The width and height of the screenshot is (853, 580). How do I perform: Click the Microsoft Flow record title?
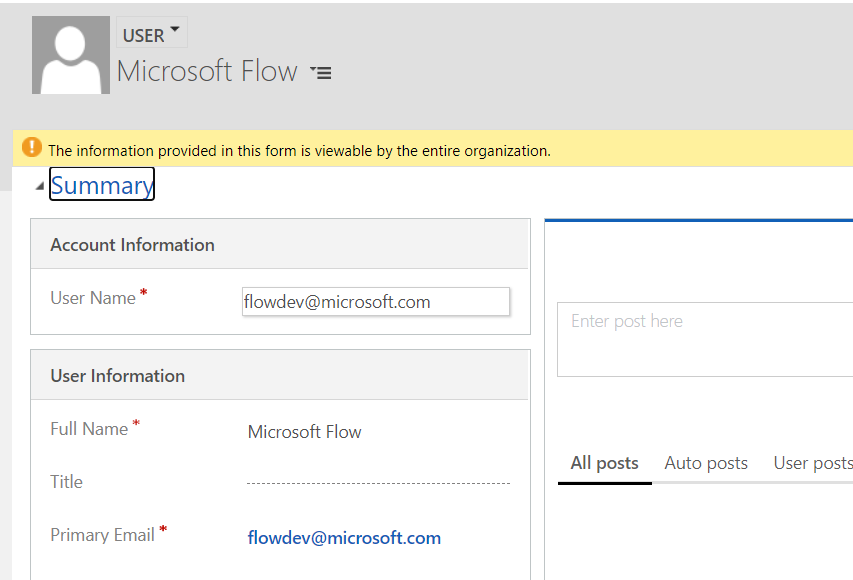click(x=207, y=71)
